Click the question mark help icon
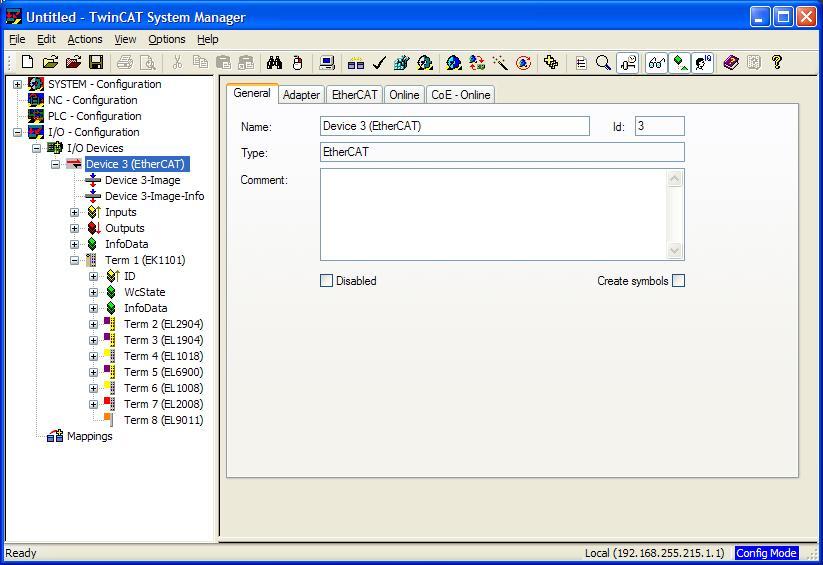 coord(777,63)
